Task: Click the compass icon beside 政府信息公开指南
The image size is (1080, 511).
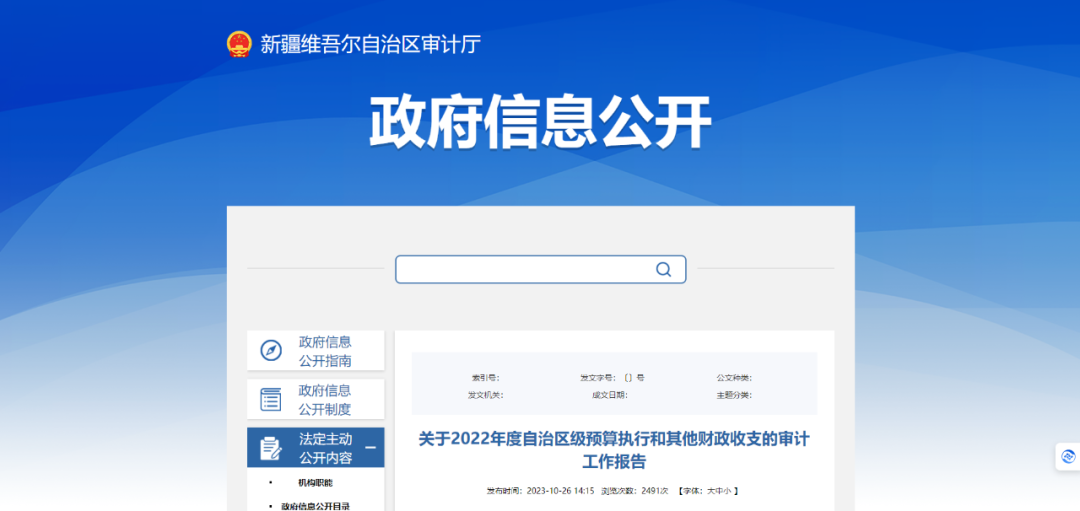Action: click(271, 351)
